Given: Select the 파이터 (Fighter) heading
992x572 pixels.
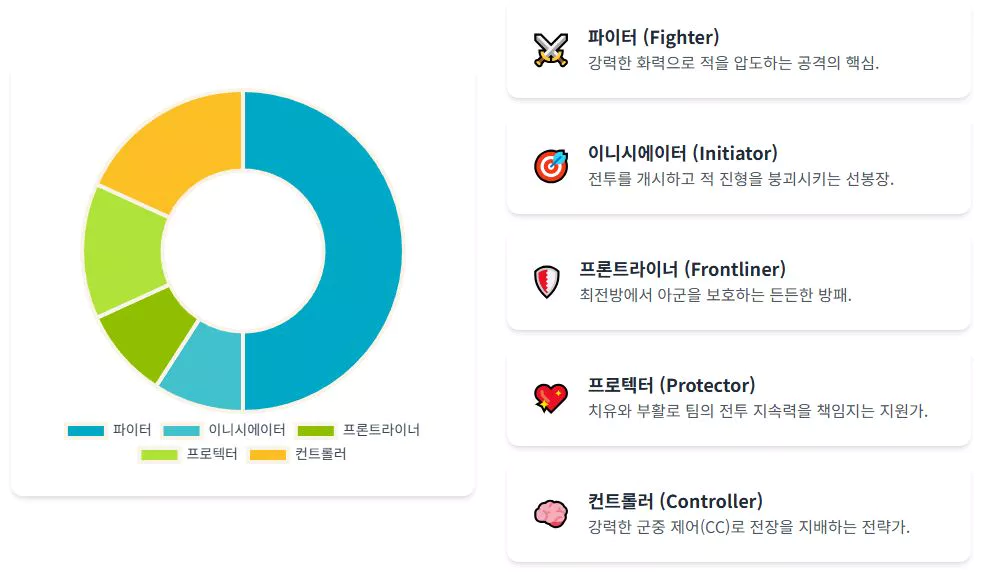Looking at the screenshot, I should click(x=653, y=38).
